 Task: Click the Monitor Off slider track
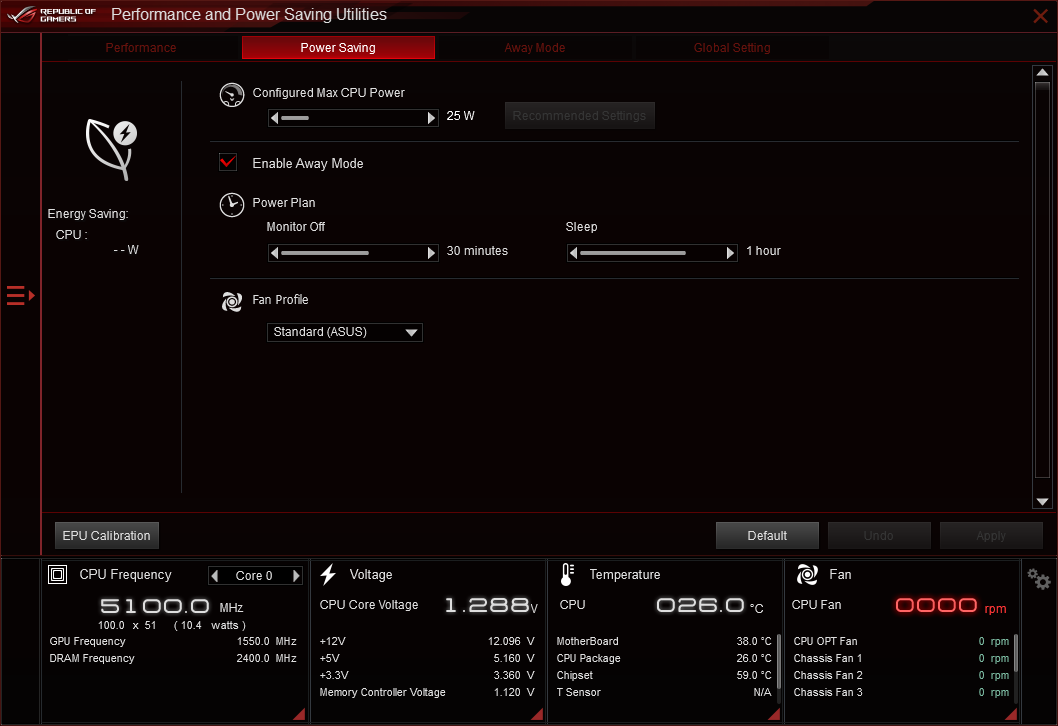pos(353,253)
